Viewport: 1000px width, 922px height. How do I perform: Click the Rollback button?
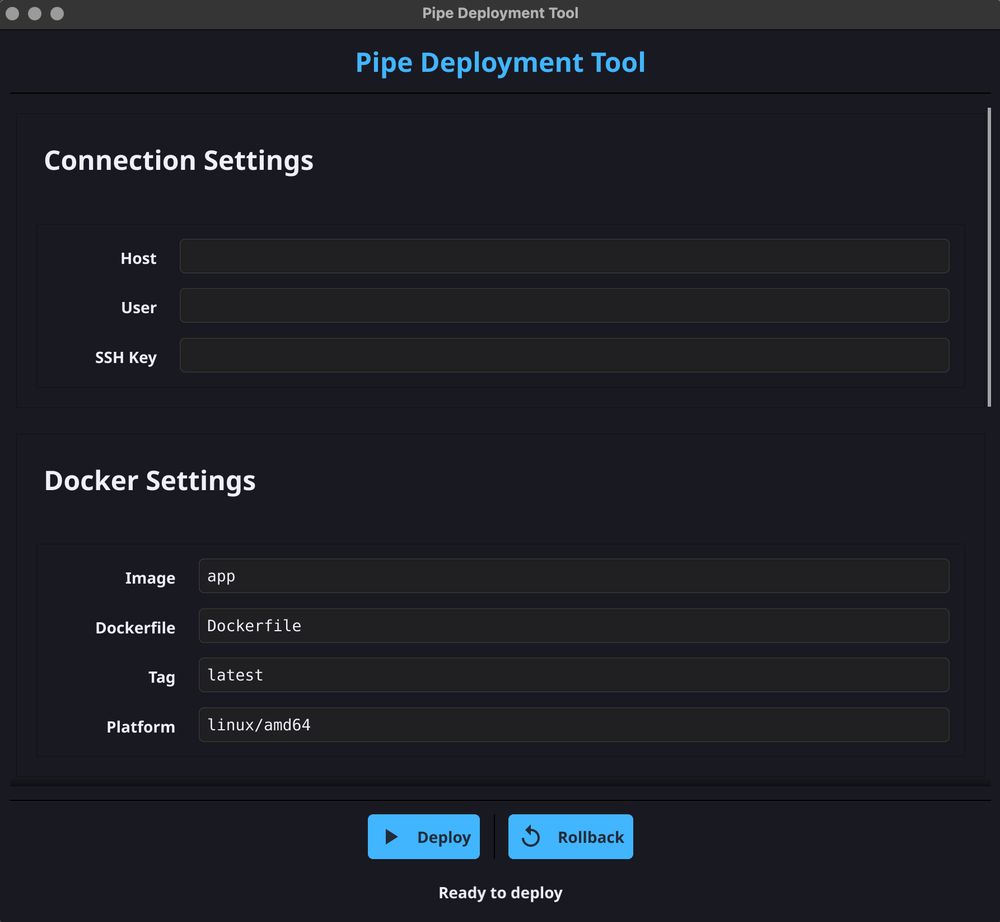[570, 837]
